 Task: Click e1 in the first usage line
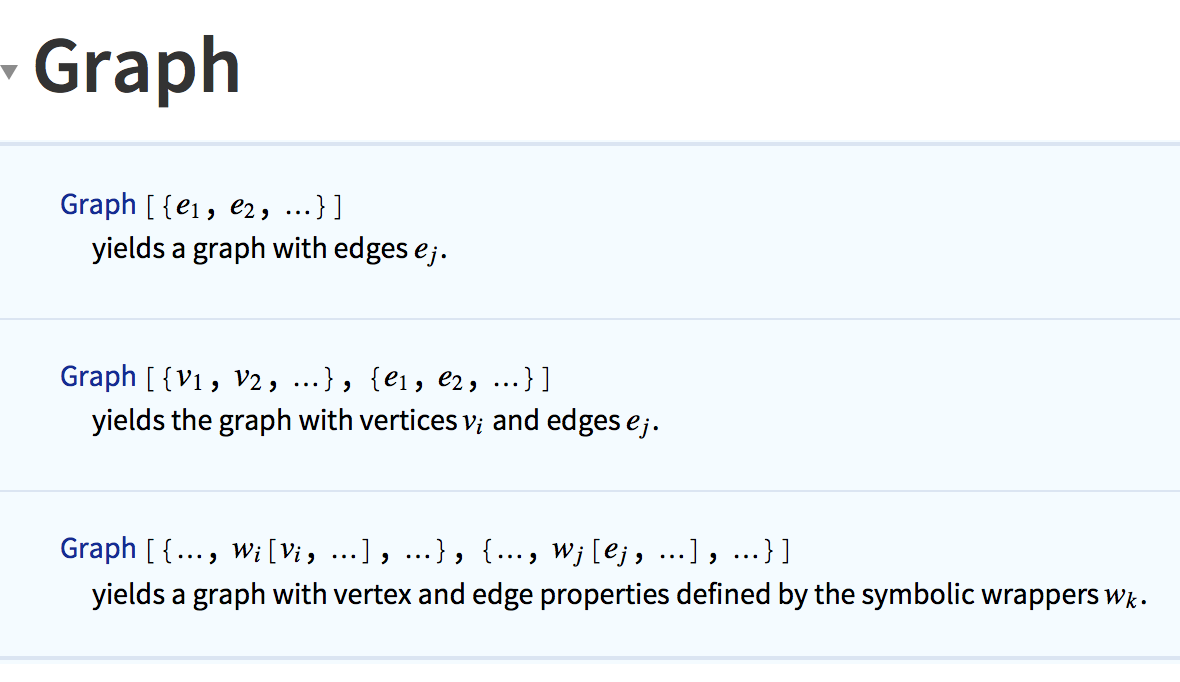point(188,207)
